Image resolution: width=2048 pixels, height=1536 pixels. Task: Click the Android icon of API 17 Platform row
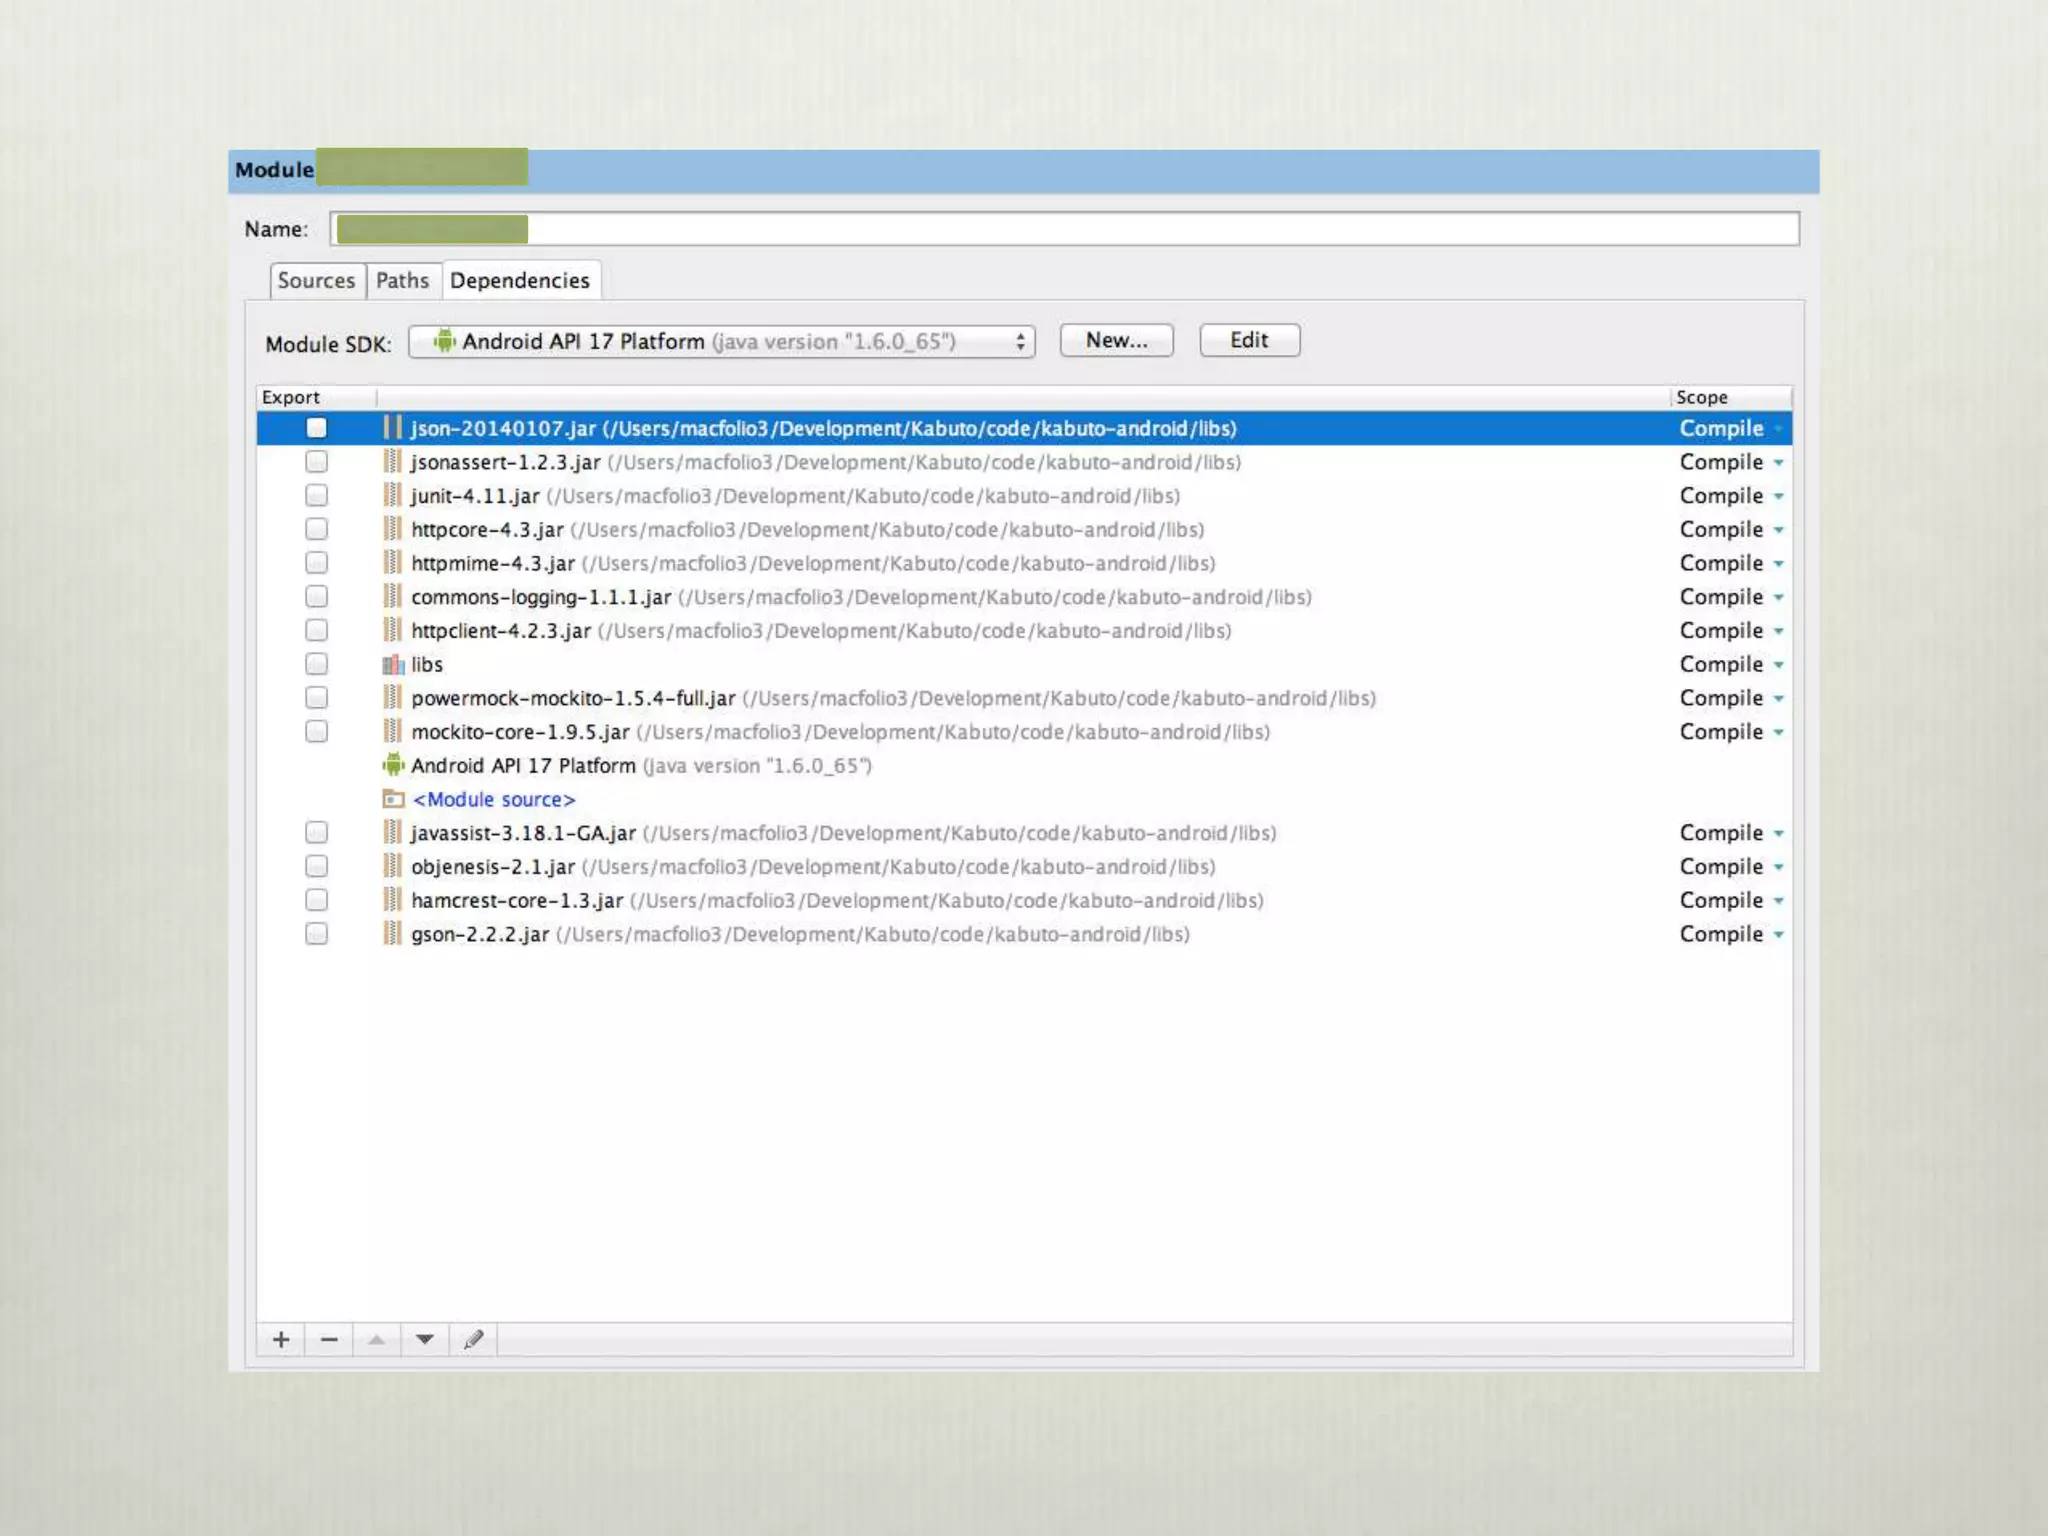click(x=393, y=765)
